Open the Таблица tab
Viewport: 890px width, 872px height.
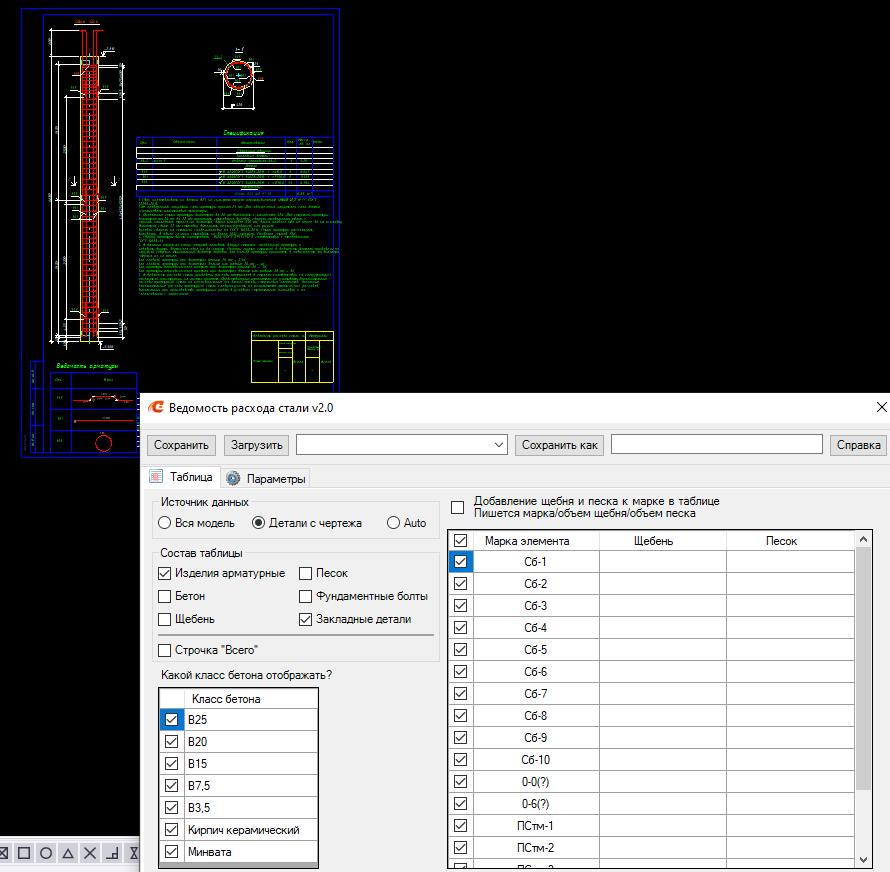point(190,478)
